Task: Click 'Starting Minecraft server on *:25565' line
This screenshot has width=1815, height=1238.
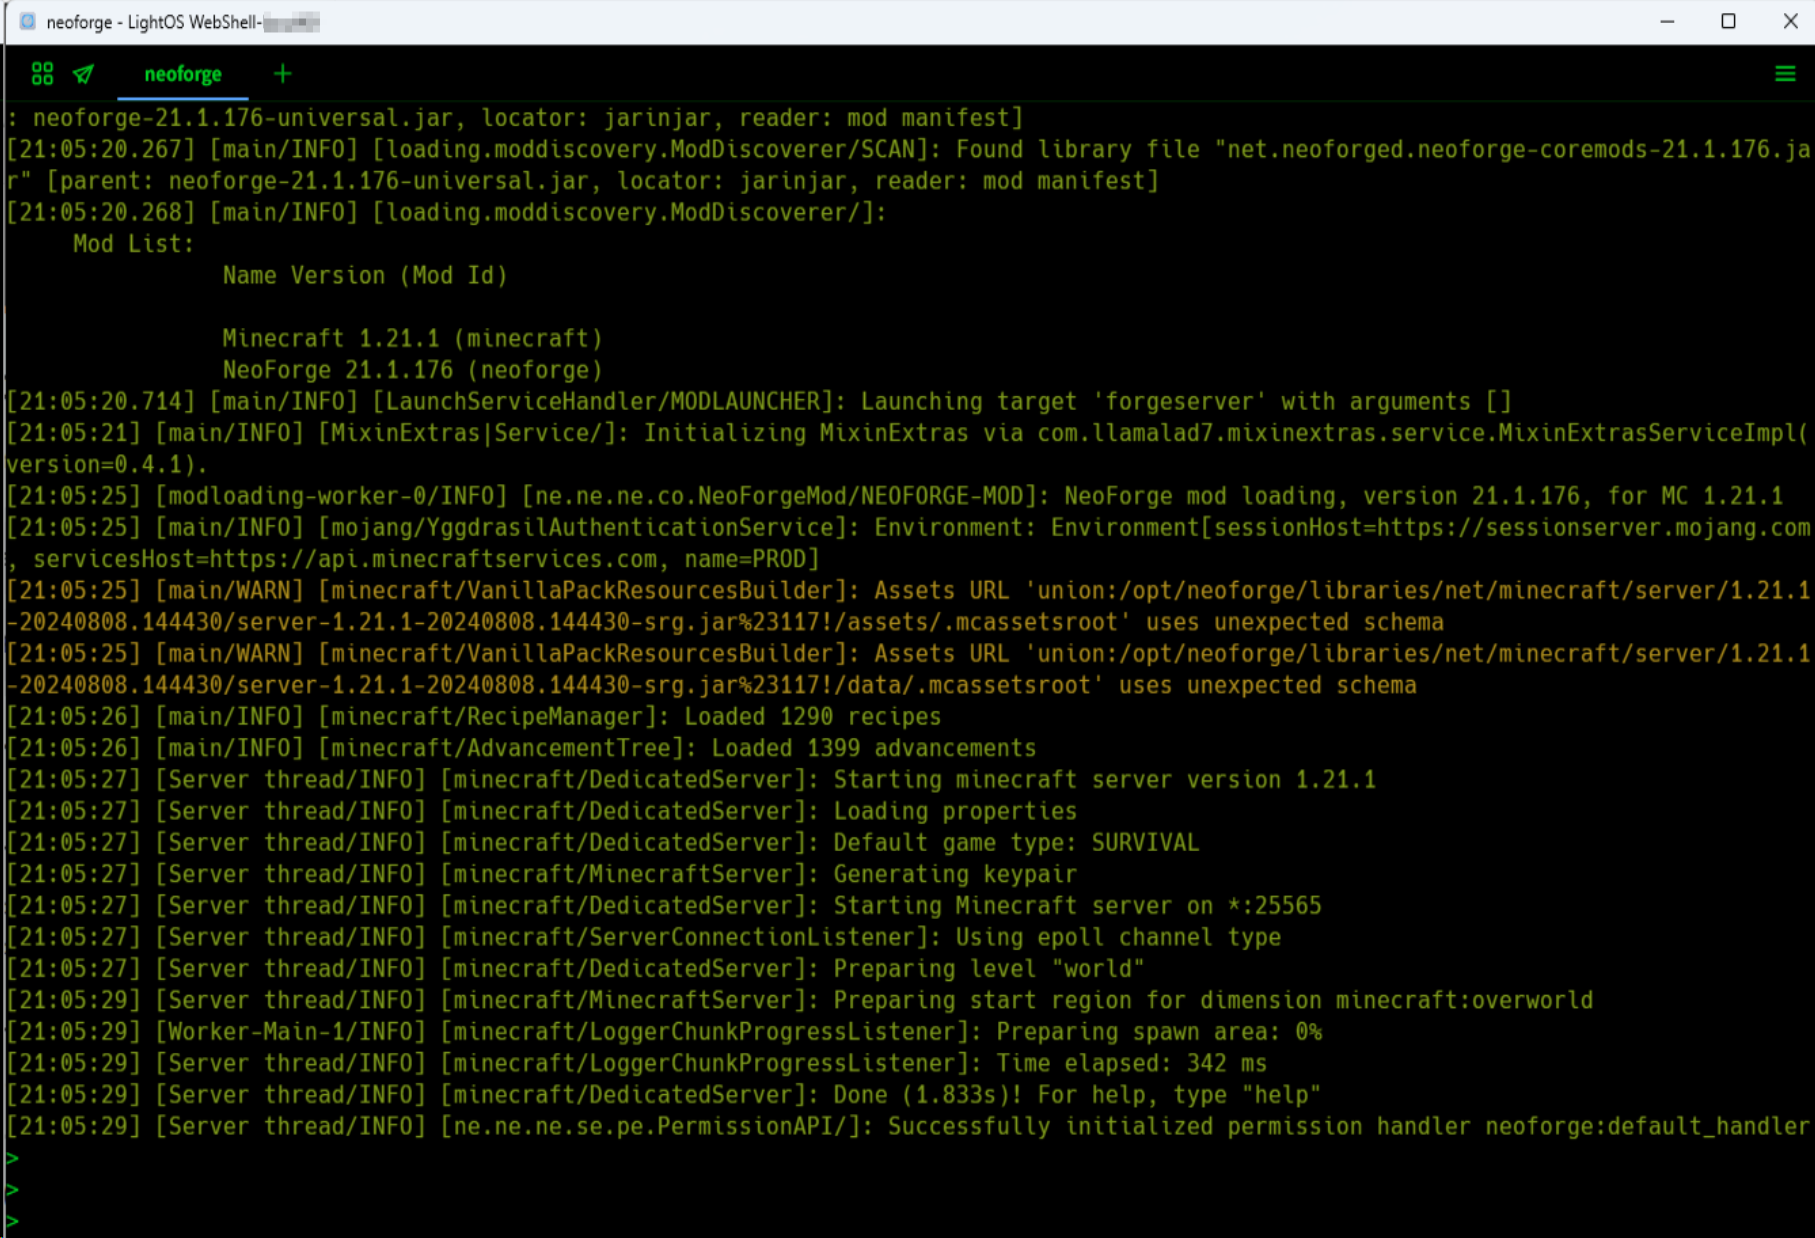Action: tap(664, 905)
